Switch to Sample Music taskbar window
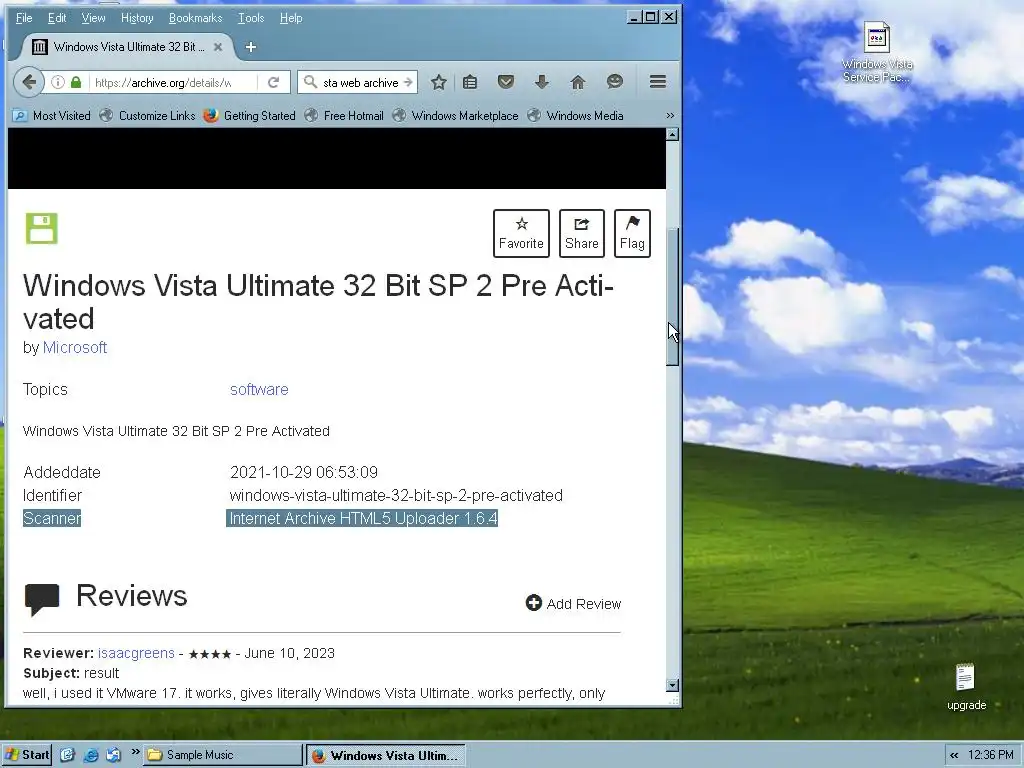This screenshot has height=768, width=1024. [x=222, y=755]
